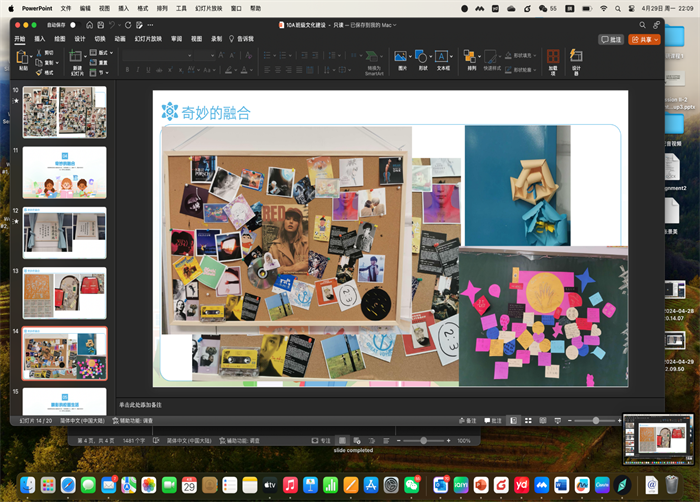This screenshot has height=502, width=700.
Task: Open the more options ellipsis in title bar
Action: pyautogui.click(x=150, y=25)
